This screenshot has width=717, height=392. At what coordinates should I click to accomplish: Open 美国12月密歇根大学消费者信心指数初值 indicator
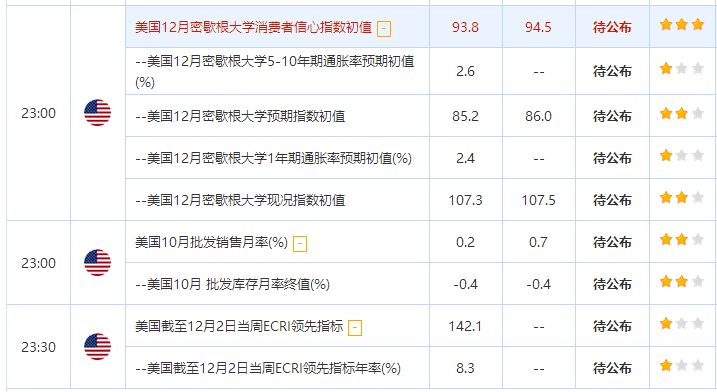[x=253, y=27]
